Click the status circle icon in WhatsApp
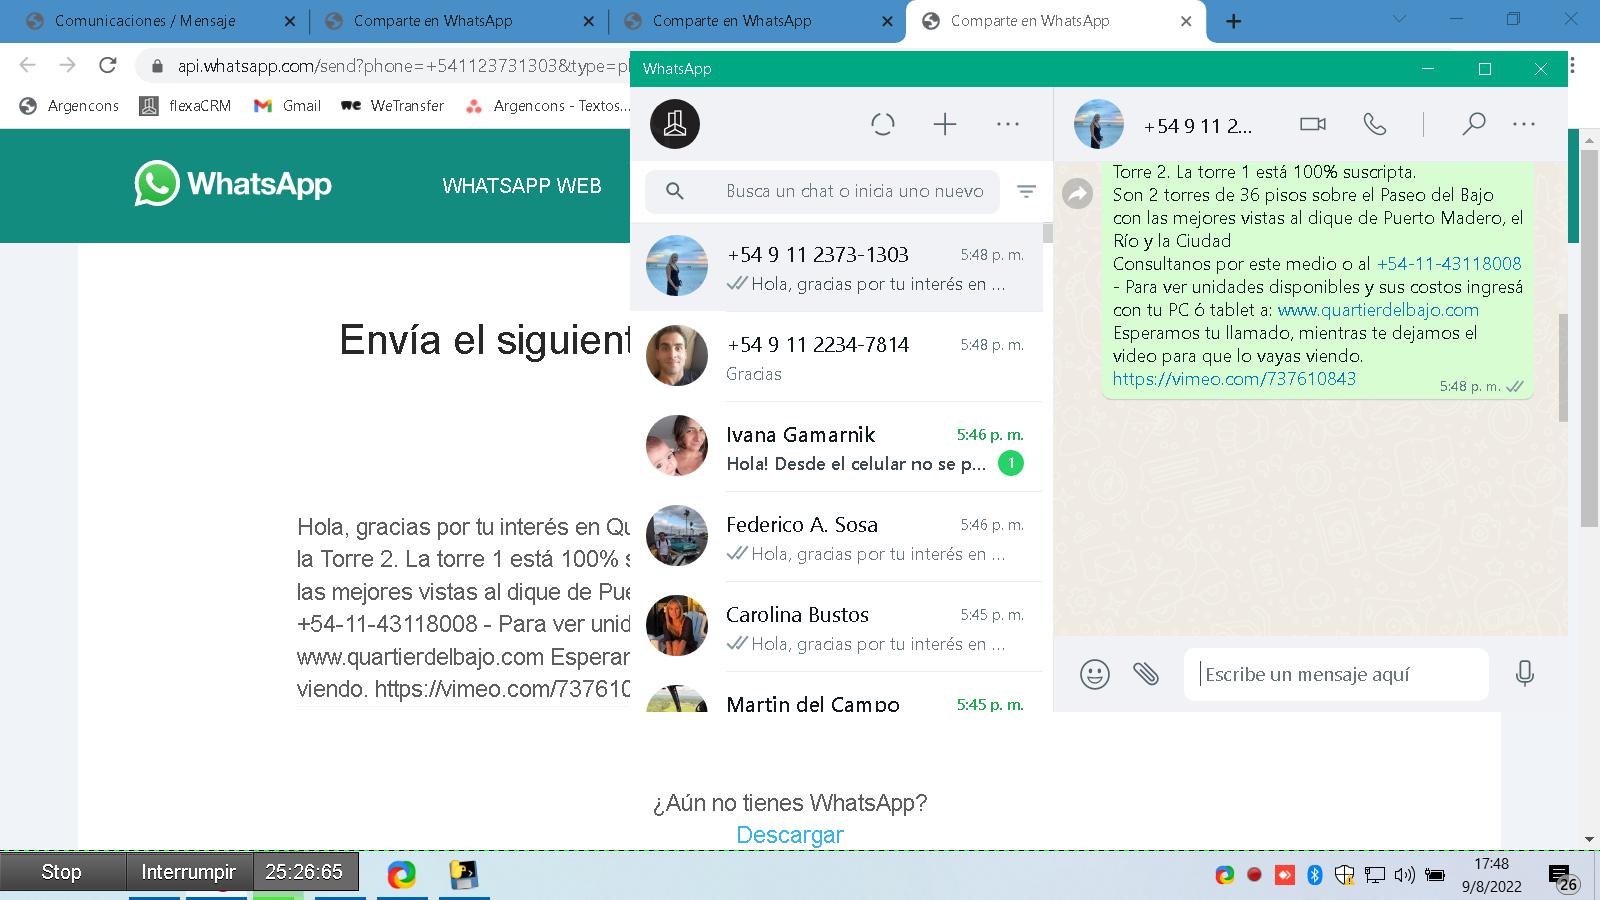Screen dimensions: 1600x900 883,124
